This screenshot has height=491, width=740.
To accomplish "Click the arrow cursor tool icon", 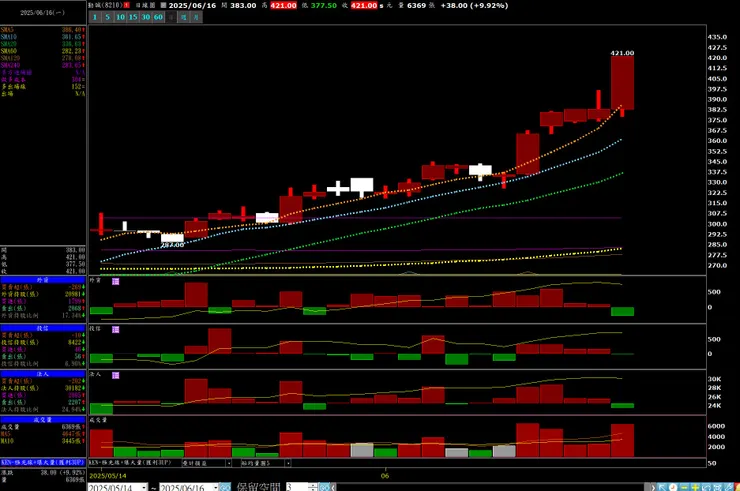I will click(x=662, y=487).
